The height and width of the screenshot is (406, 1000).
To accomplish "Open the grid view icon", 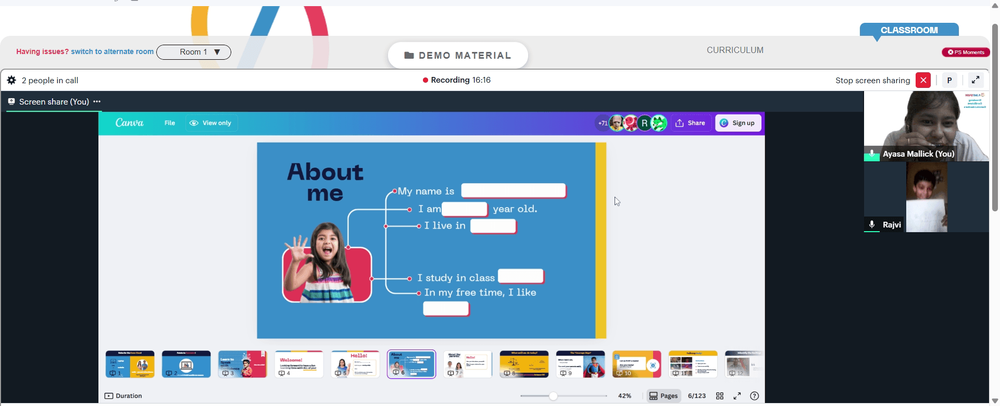I will (719, 396).
